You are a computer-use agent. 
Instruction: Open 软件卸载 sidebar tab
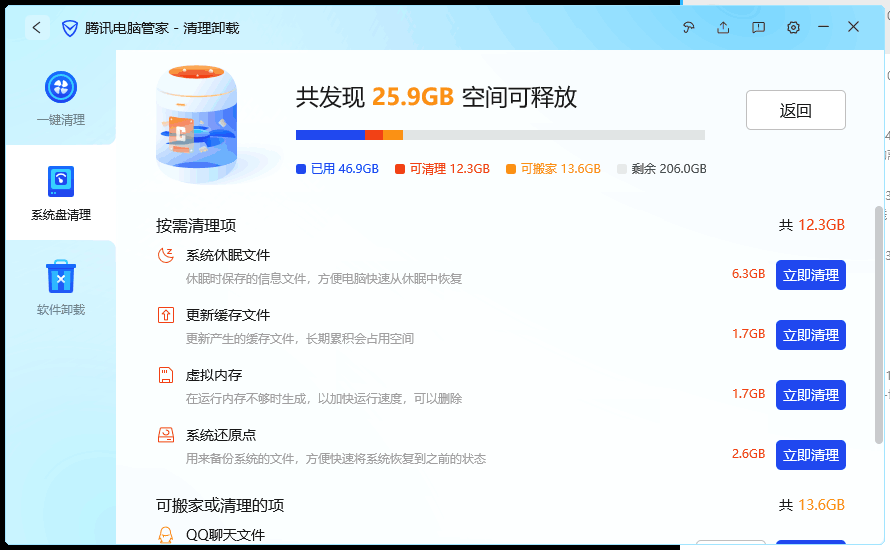click(x=61, y=288)
